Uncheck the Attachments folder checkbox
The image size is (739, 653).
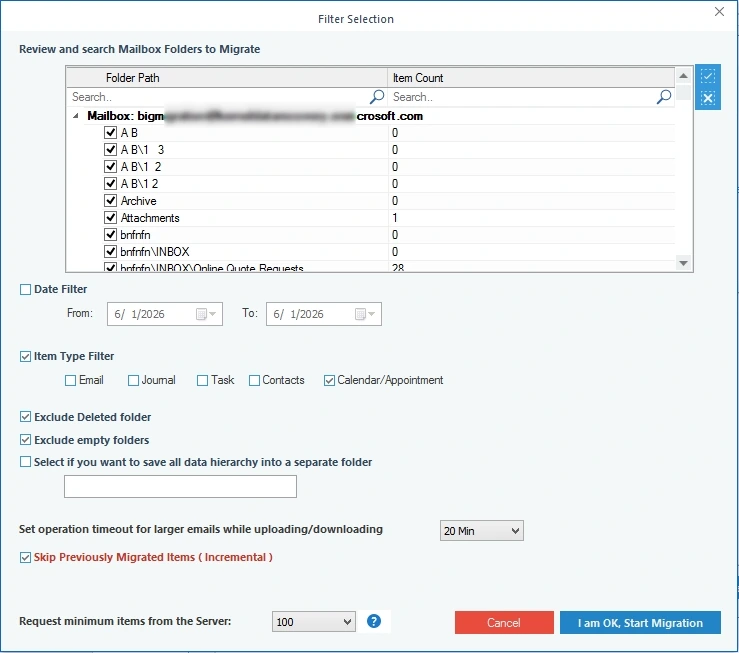110,218
